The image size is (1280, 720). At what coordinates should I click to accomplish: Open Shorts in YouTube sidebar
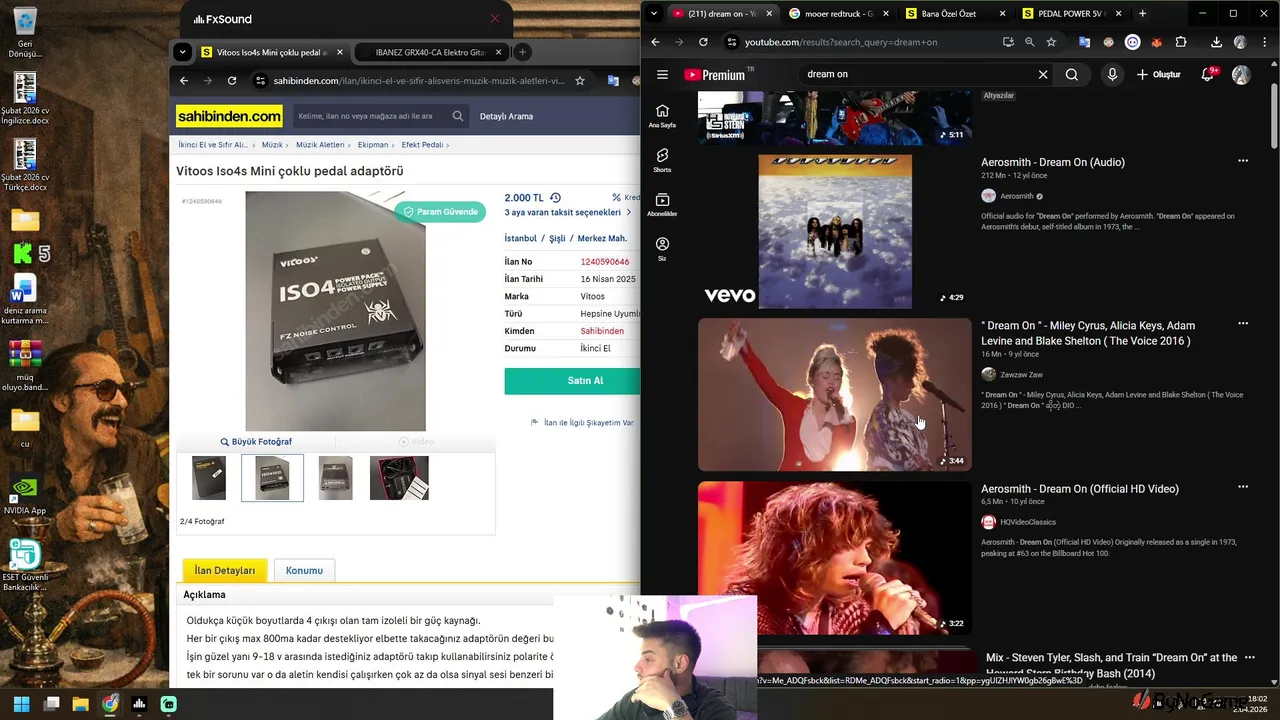[x=662, y=160]
